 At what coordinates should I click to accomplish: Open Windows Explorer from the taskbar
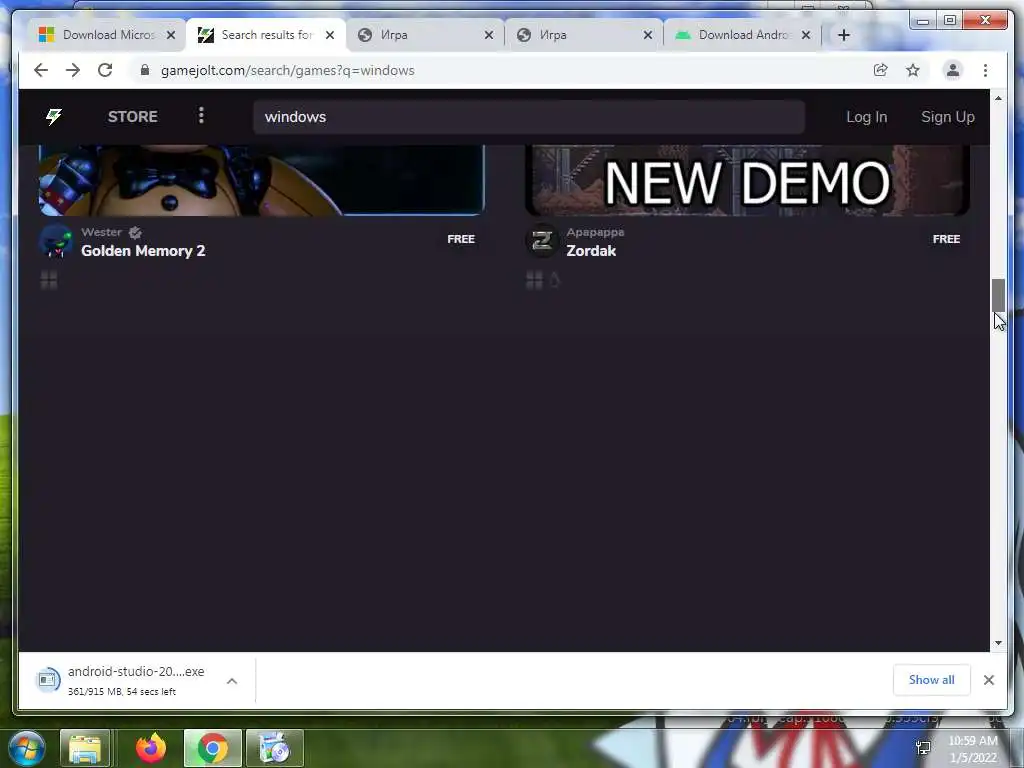pyautogui.click(x=85, y=748)
